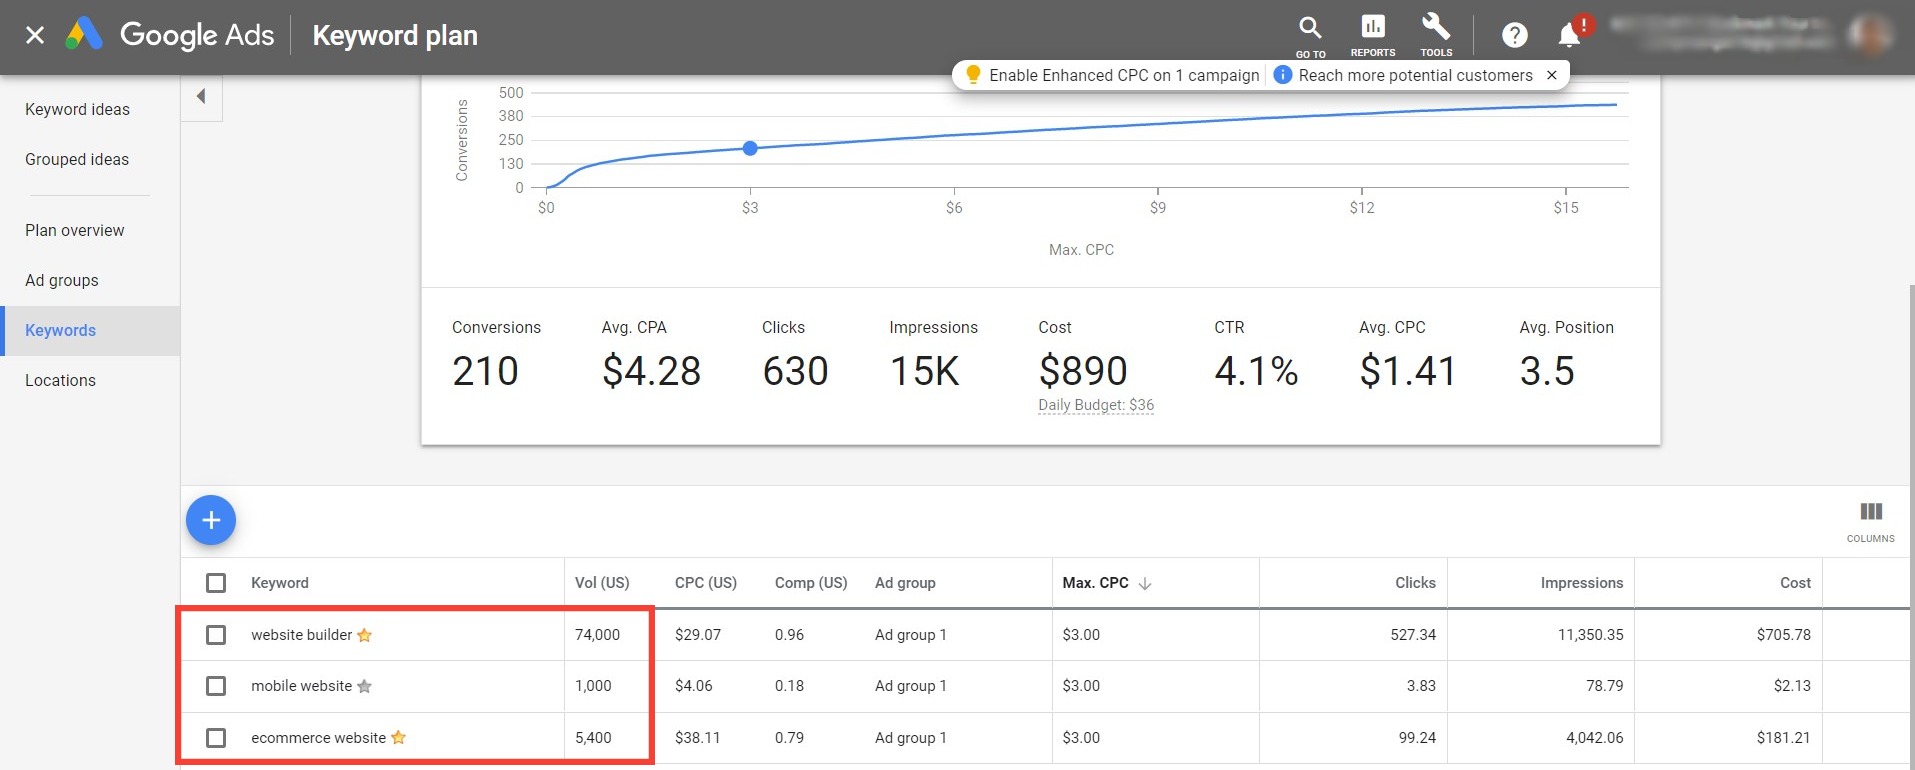
Task: Close the keyword plan with X icon
Action: pyautogui.click(x=35, y=36)
